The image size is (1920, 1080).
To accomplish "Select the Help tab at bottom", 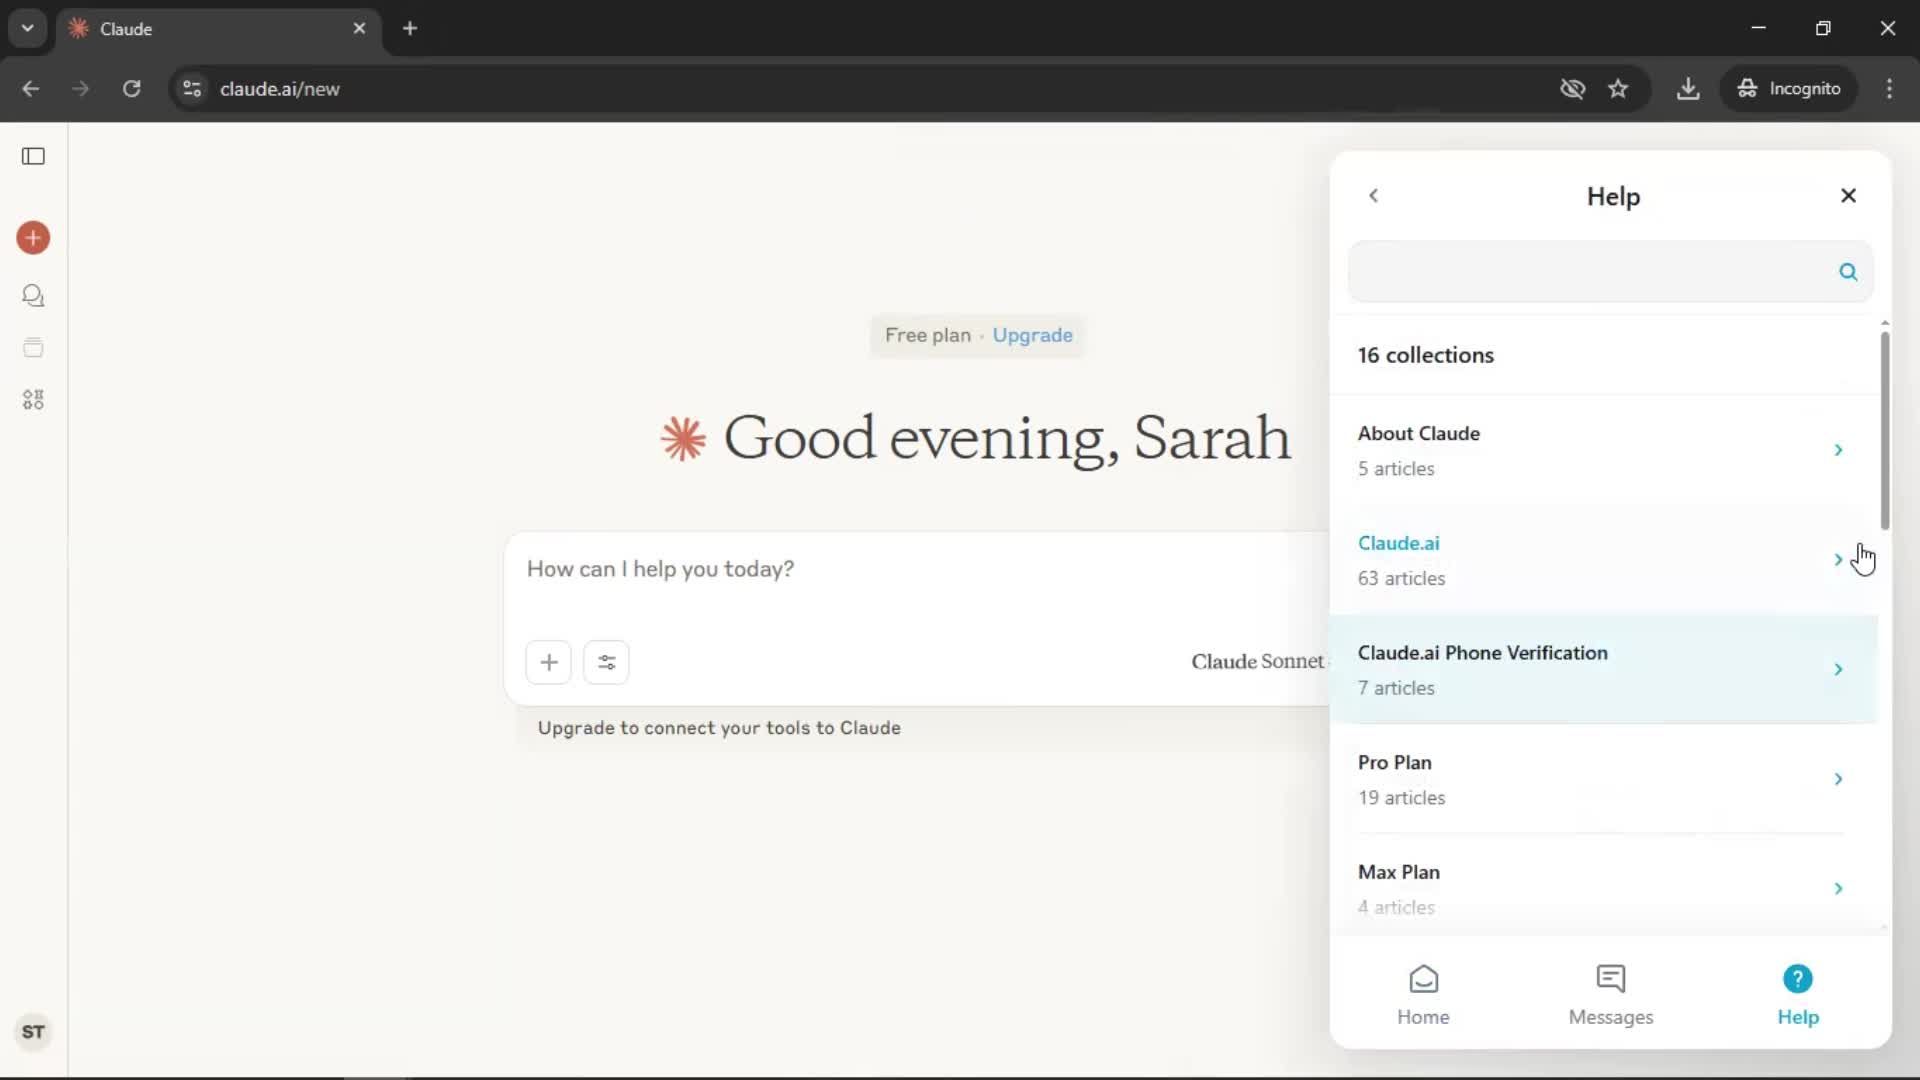I will point(1797,995).
